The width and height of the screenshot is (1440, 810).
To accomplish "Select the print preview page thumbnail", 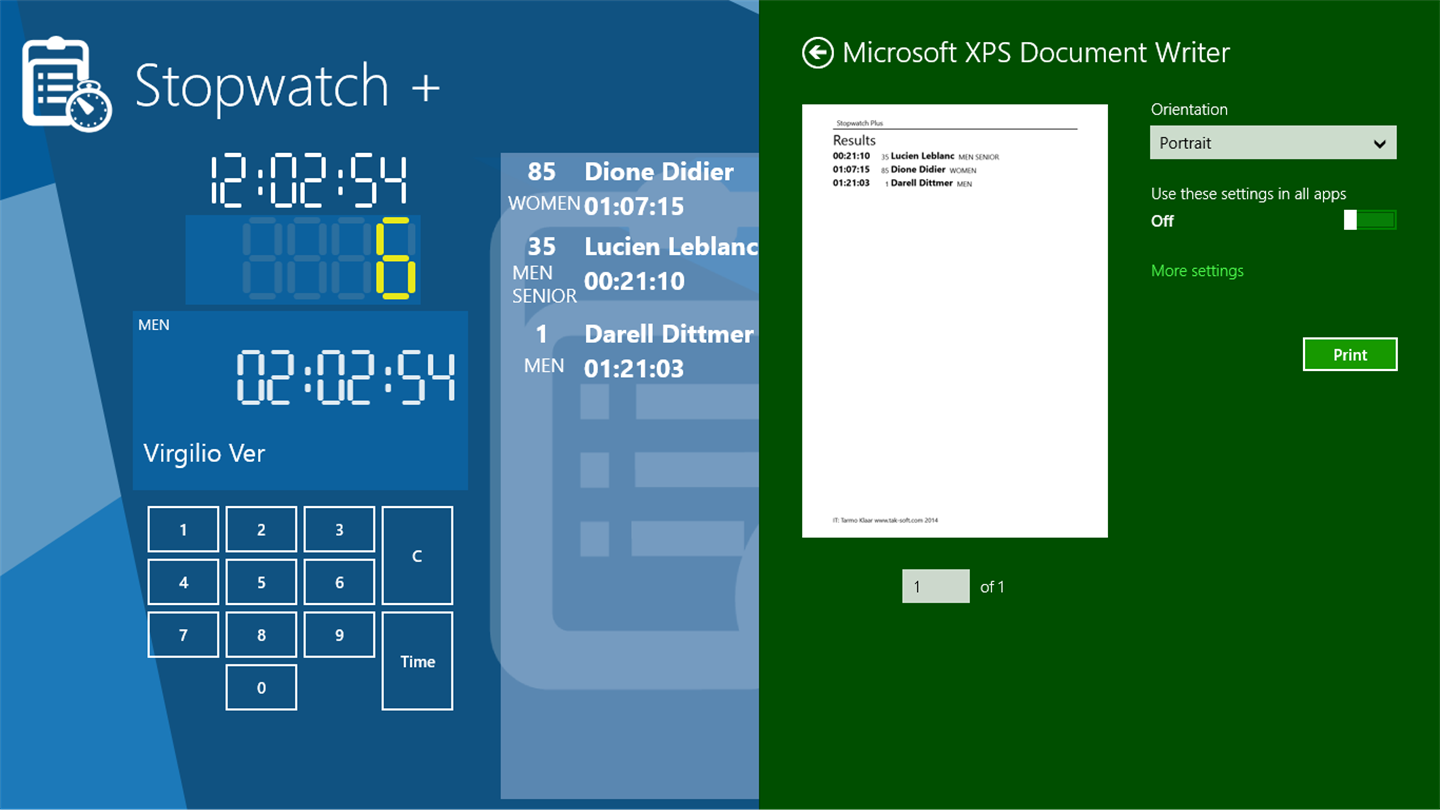I will tap(955, 321).
